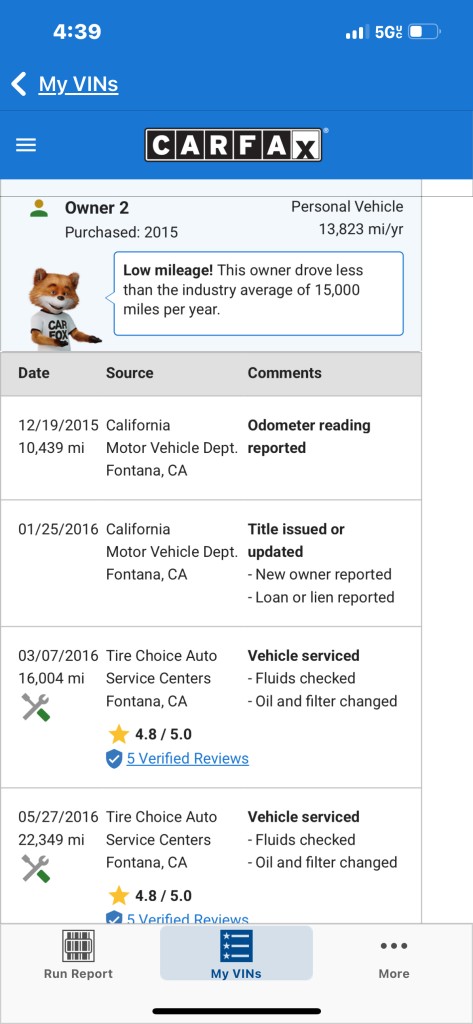Screen dimensions: 473x1024
Task: Tap wrench icon for 05/27/2016 service
Action: (35, 869)
